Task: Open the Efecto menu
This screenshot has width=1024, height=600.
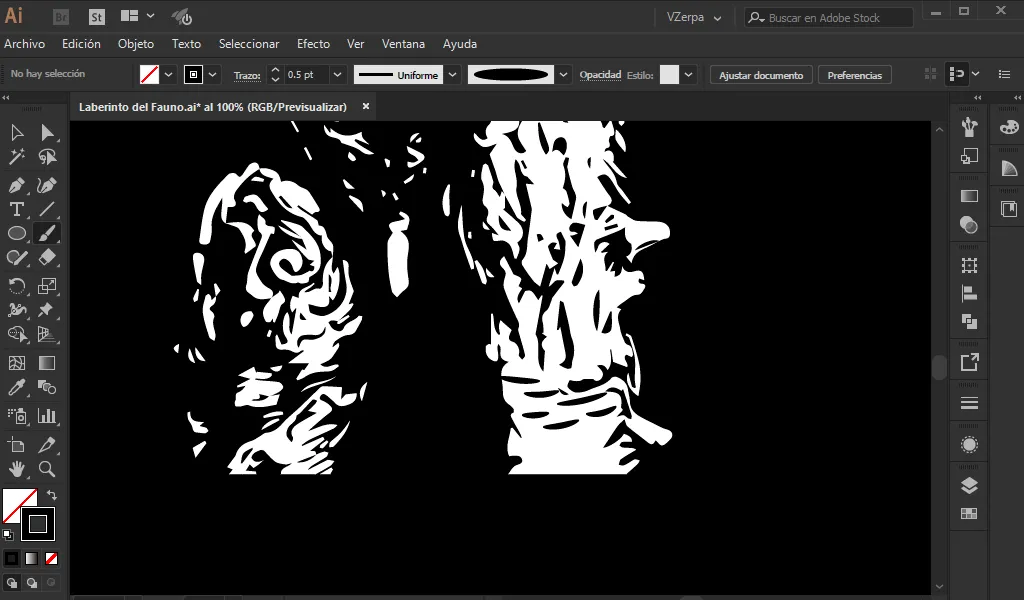Action: pyautogui.click(x=313, y=44)
